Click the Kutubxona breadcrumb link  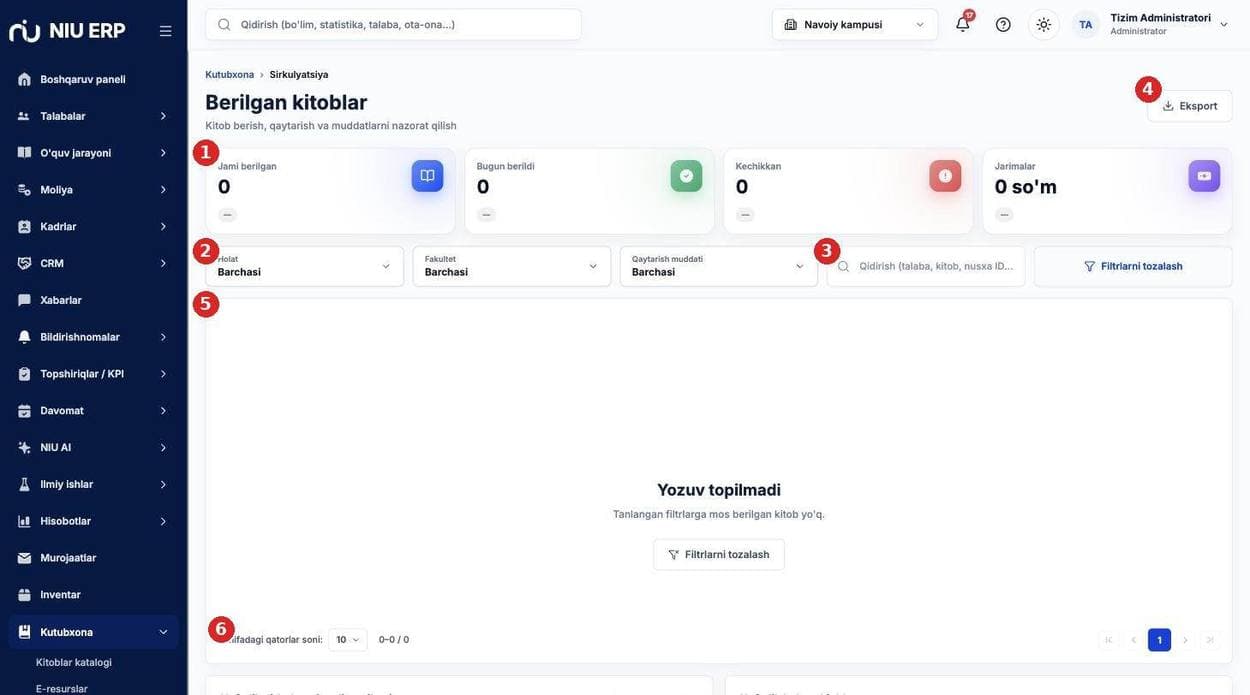pyautogui.click(x=230, y=75)
